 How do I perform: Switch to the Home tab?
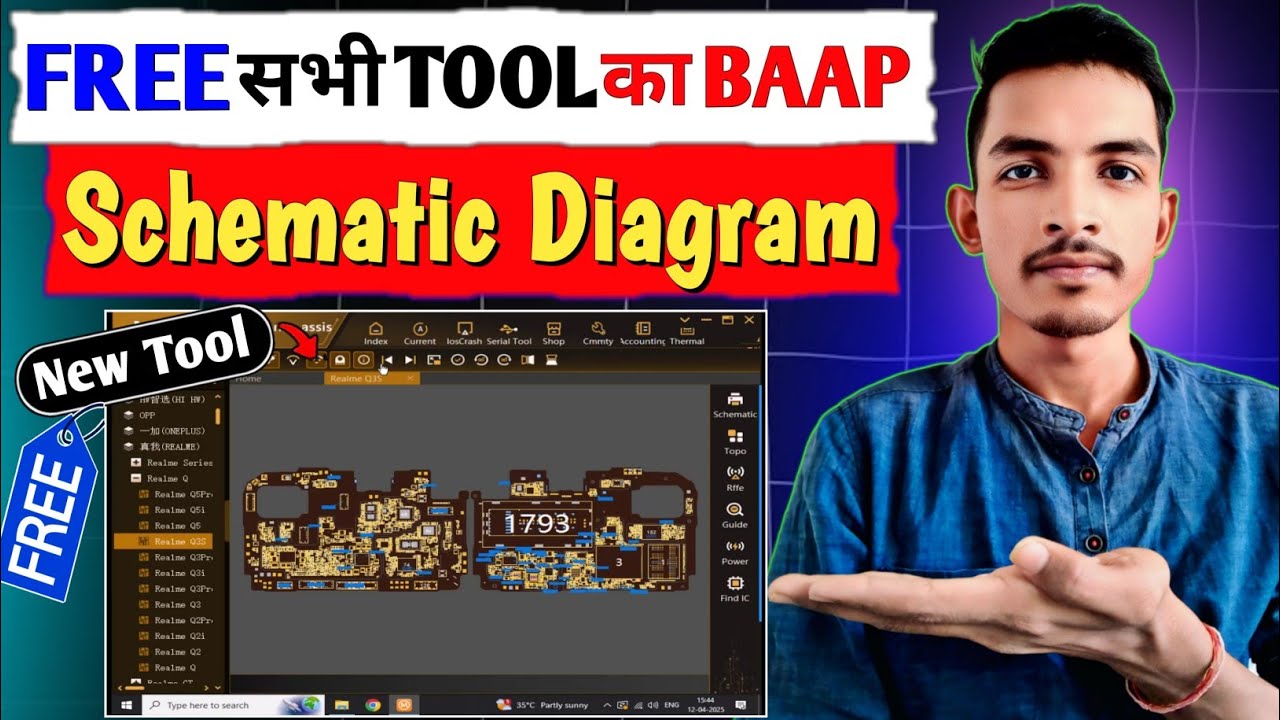[x=248, y=379]
